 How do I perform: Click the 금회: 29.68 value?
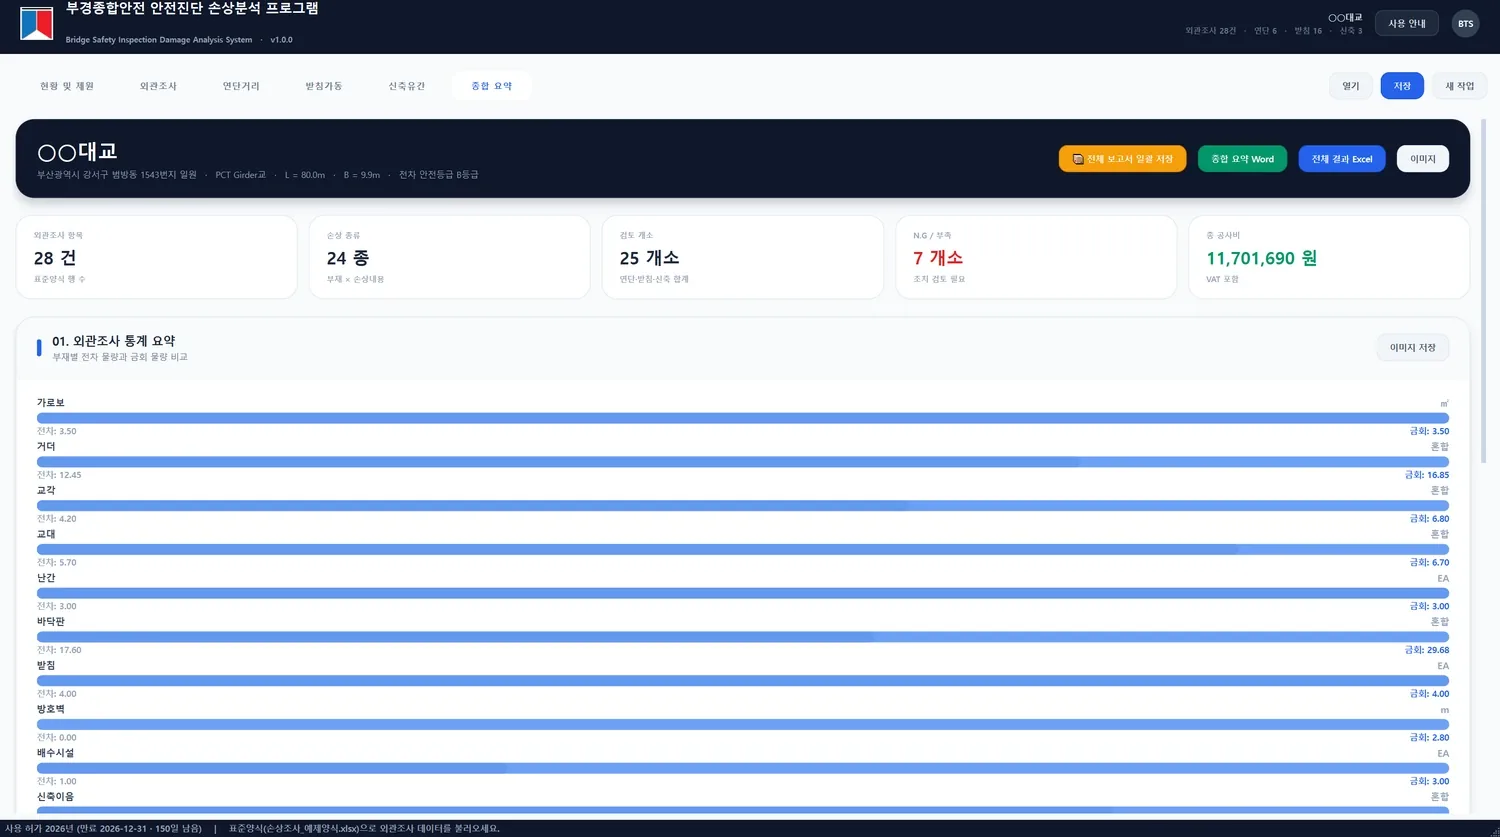[1427, 650]
